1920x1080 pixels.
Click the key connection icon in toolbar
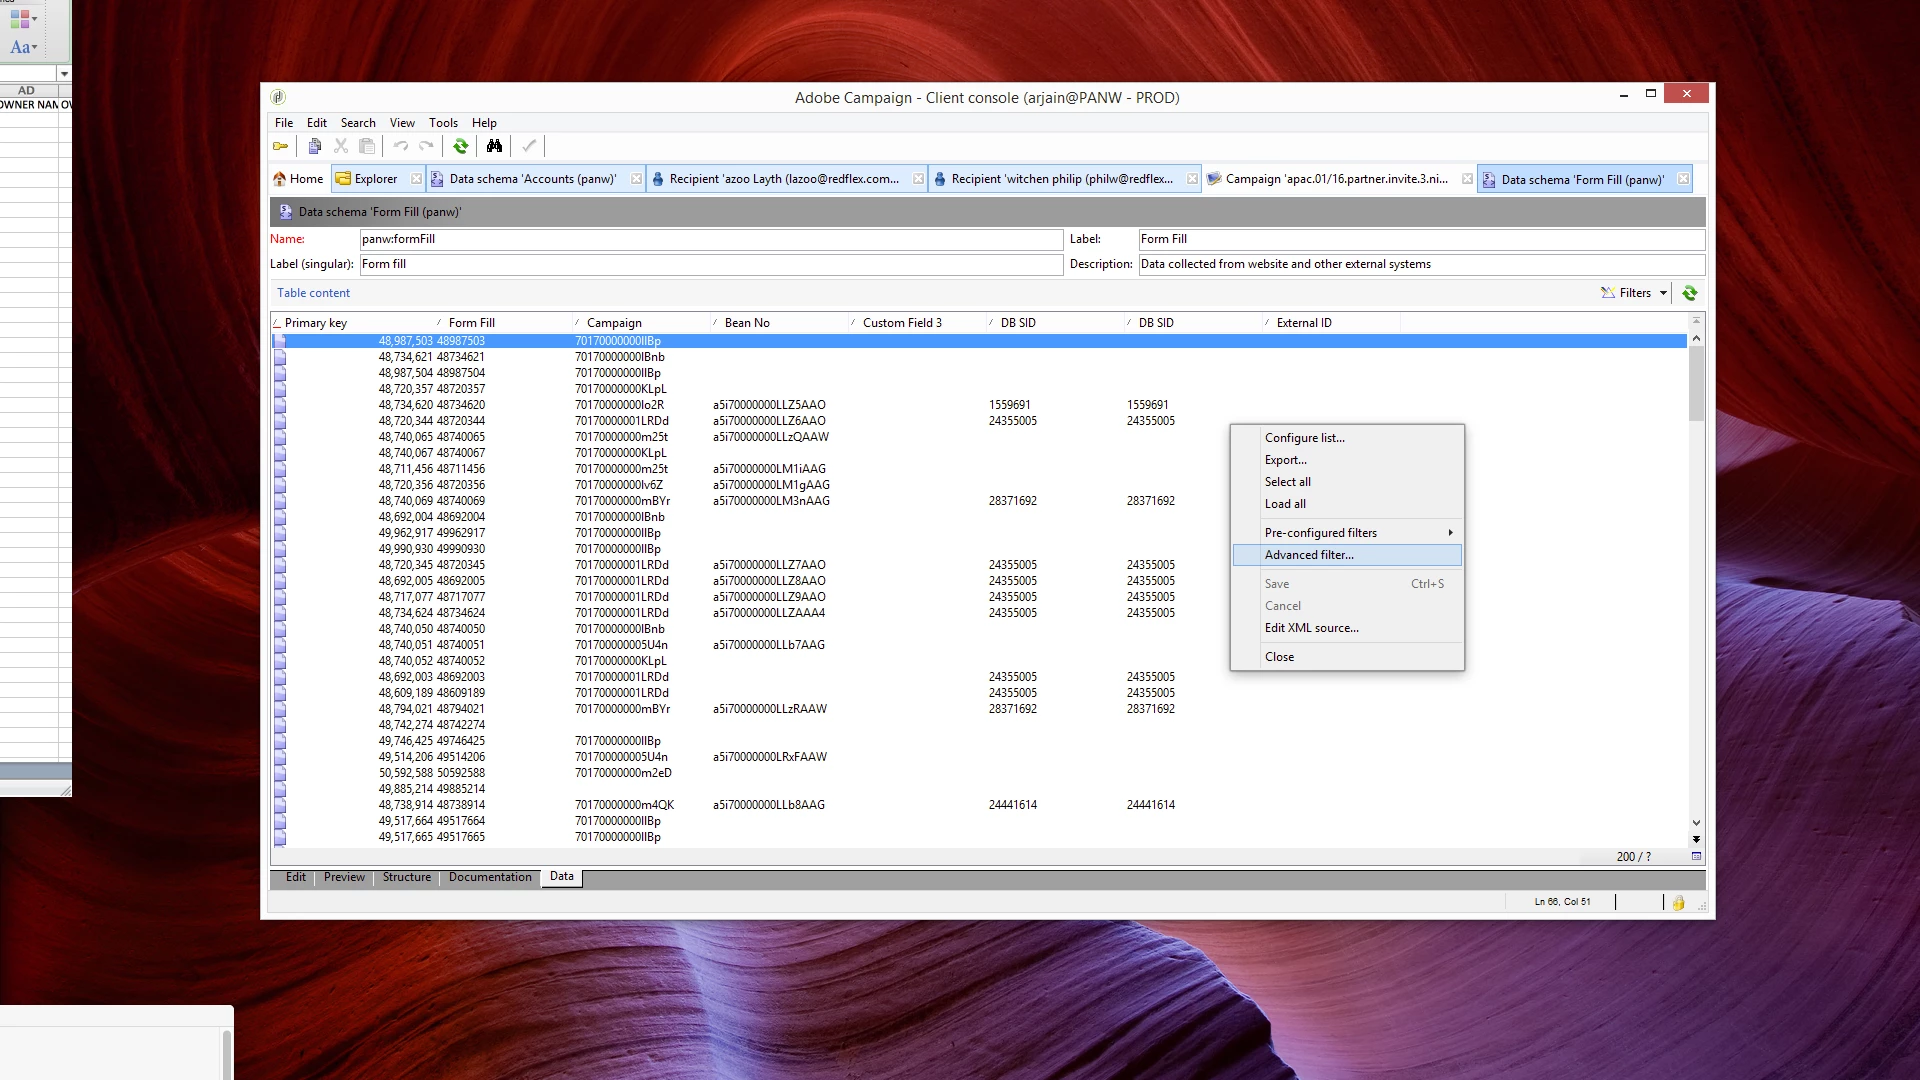pyautogui.click(x=281, y=147)
